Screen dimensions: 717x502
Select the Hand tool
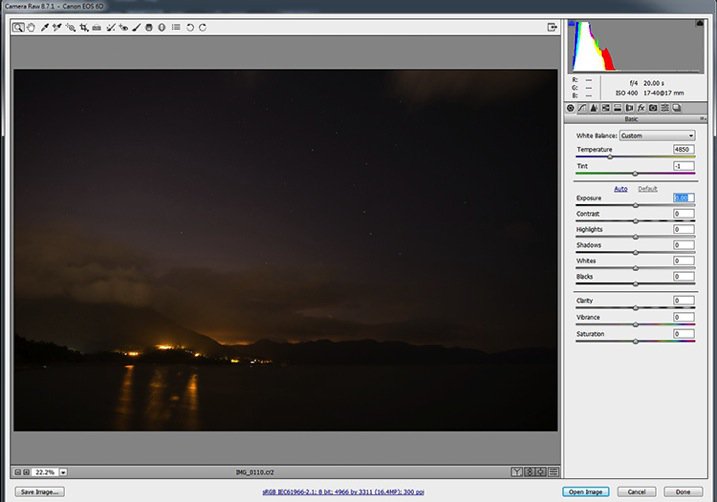tap(31, 28)
